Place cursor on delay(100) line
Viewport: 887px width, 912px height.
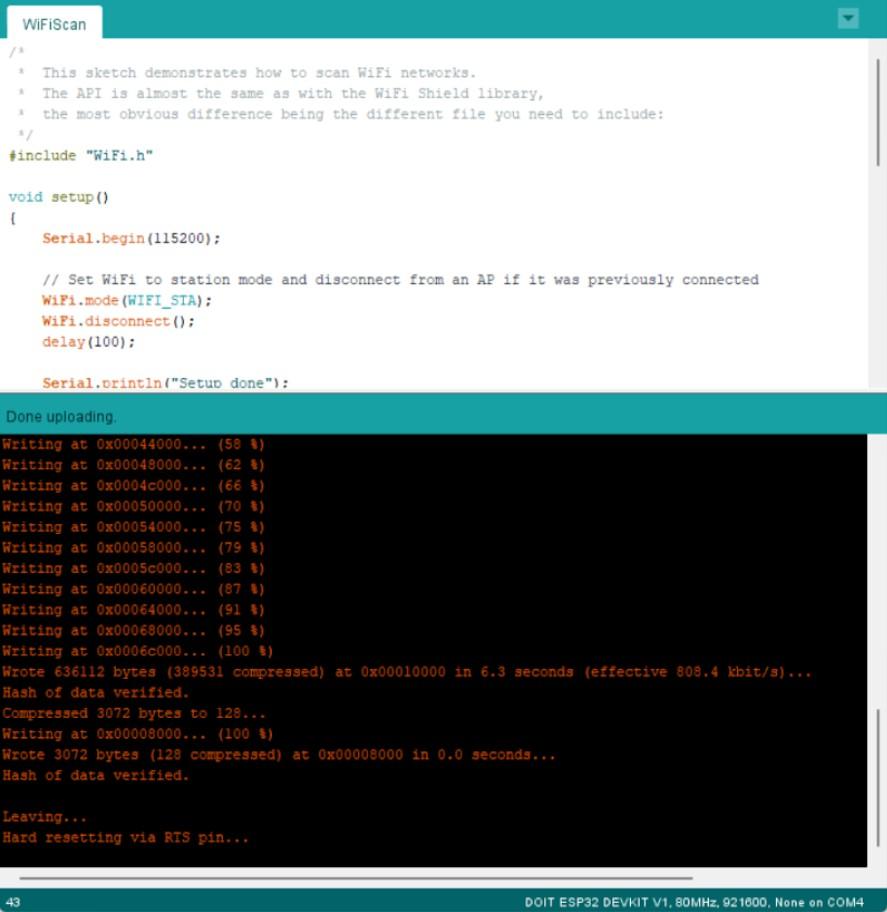pos(88,341)
